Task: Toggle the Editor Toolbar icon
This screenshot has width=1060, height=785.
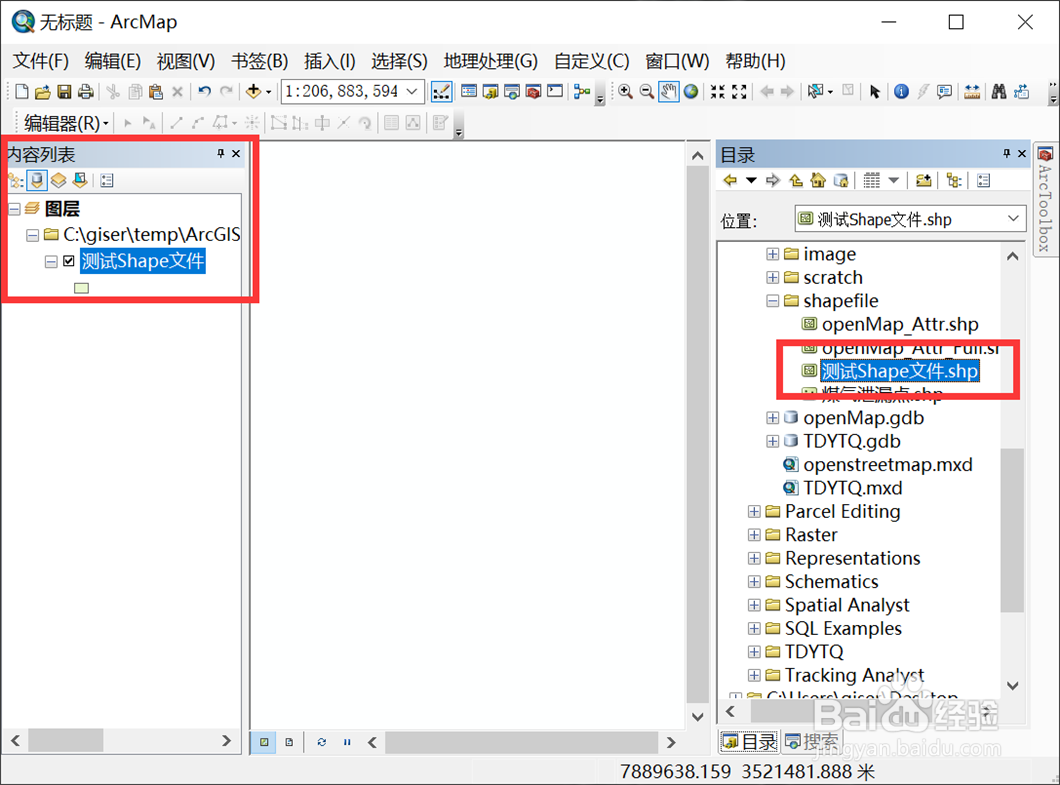Action: tap(441, 91)
